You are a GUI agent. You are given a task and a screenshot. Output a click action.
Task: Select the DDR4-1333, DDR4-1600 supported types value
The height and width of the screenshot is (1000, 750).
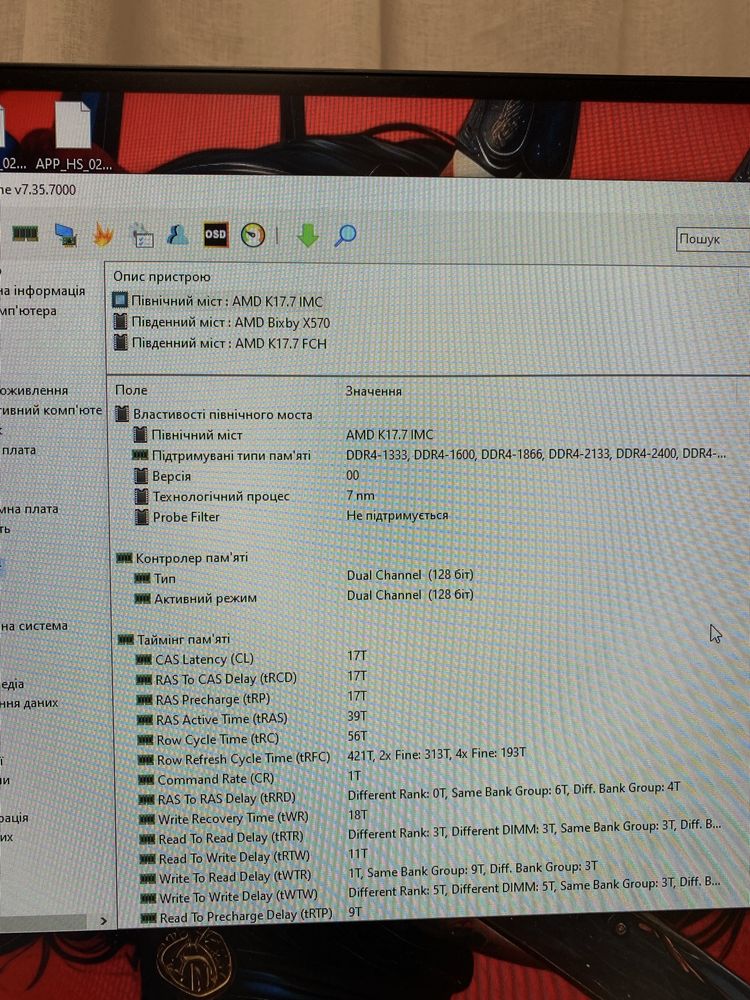pos(536,454)
